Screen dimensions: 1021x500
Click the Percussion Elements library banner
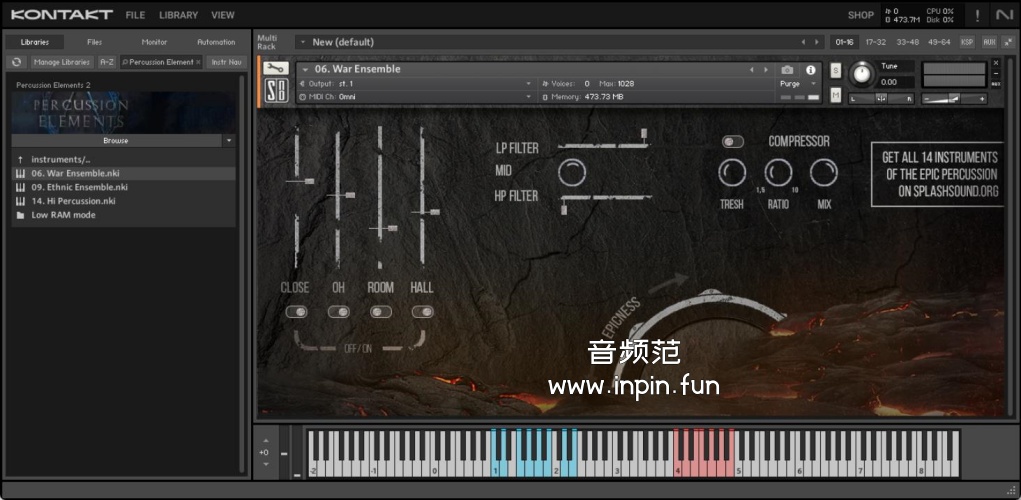[124, 112]
